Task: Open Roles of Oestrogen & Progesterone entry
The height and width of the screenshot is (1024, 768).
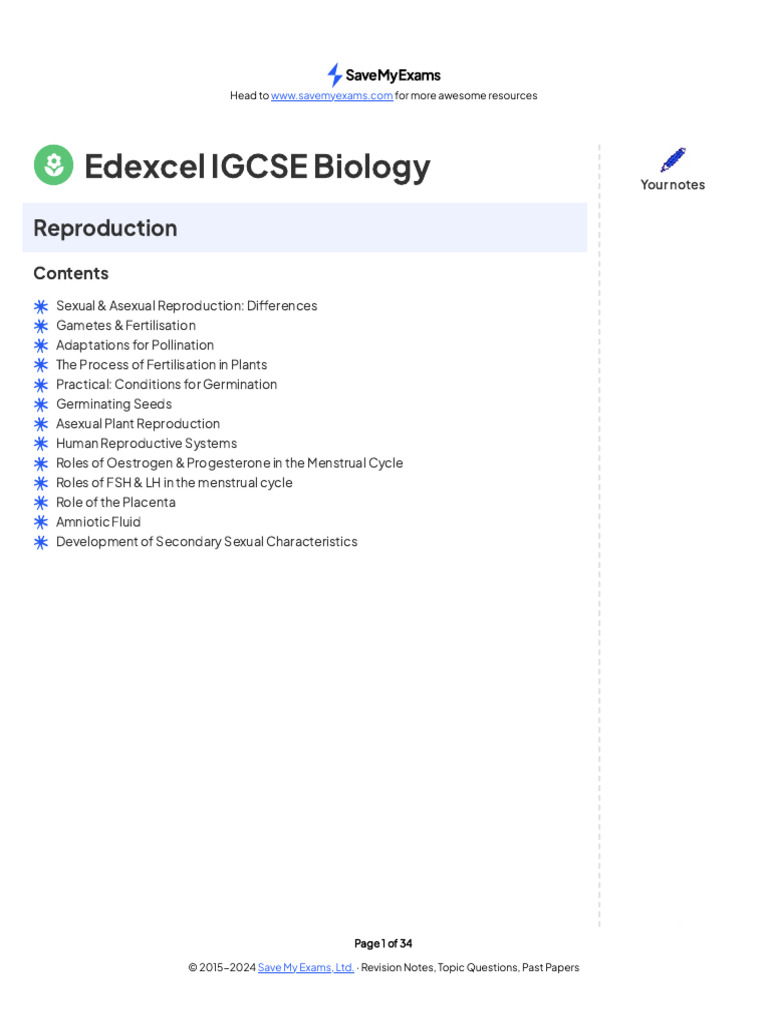Action: (x=229, y=463)
